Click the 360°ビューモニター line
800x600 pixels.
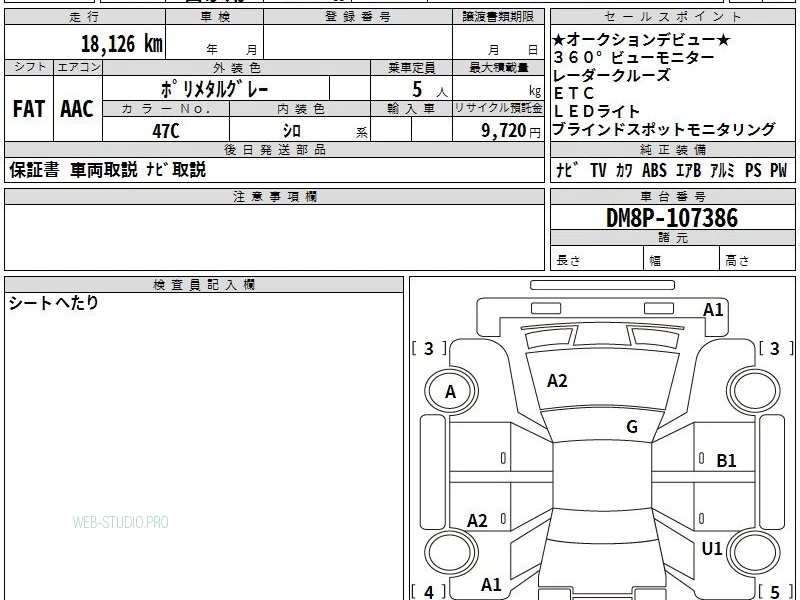tap(634, 57)
